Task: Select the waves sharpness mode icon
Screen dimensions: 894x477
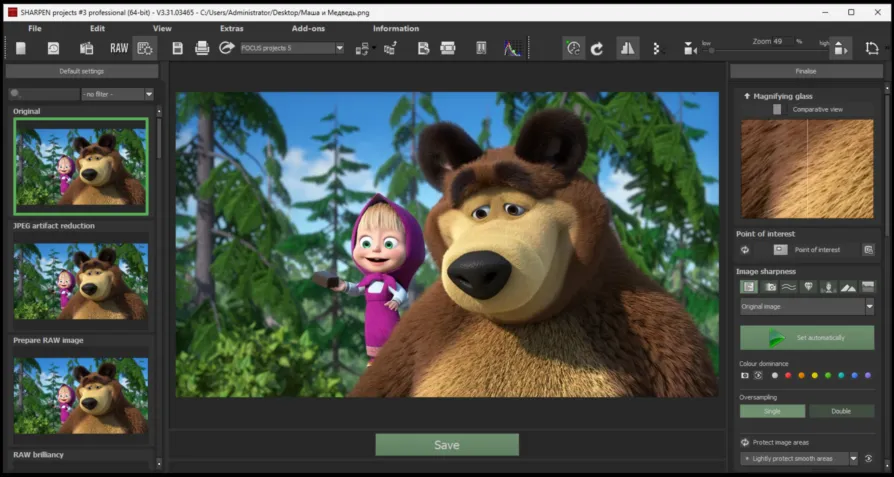Action: [x=789, y=287]
